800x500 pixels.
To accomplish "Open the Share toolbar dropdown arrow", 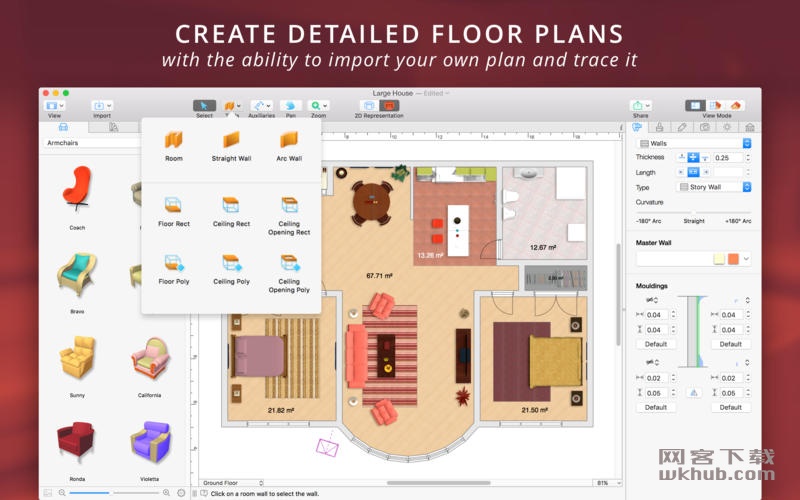I will pos(648,106).
